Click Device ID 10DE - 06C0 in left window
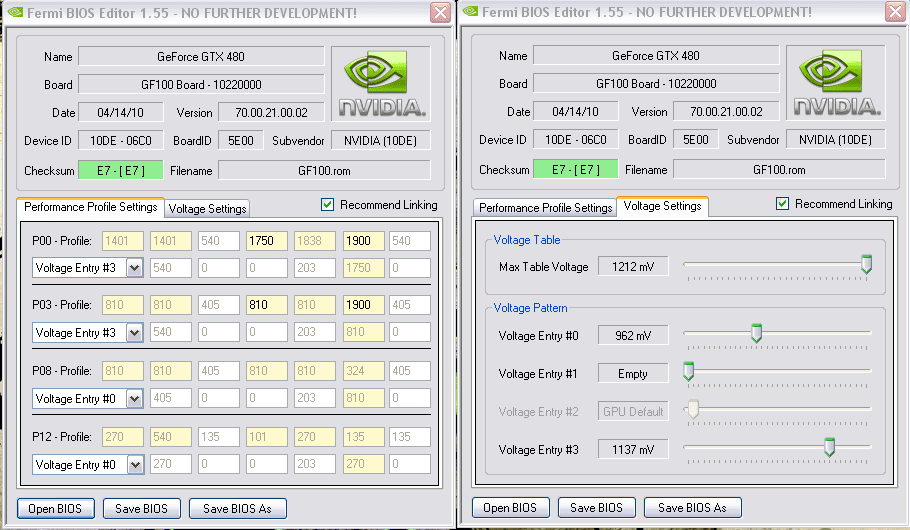This screenshot has width=910, height=530. click(121, 140)
